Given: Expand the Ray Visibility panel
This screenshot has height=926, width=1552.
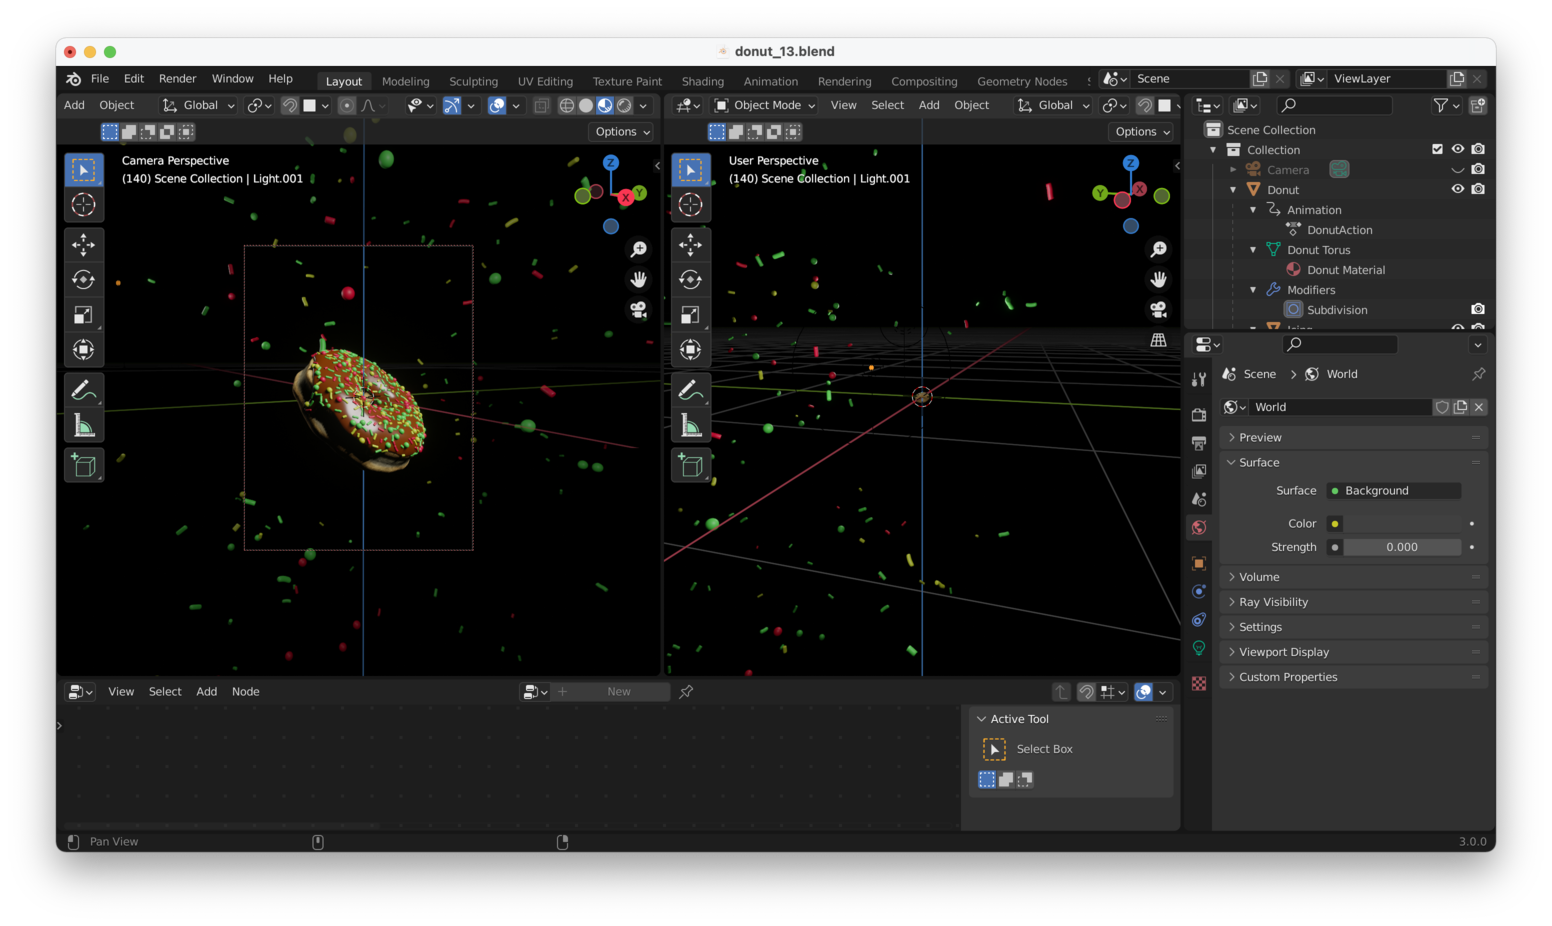Looking at the screenshot, I should pyautogui.click(x=1273, y=602).
